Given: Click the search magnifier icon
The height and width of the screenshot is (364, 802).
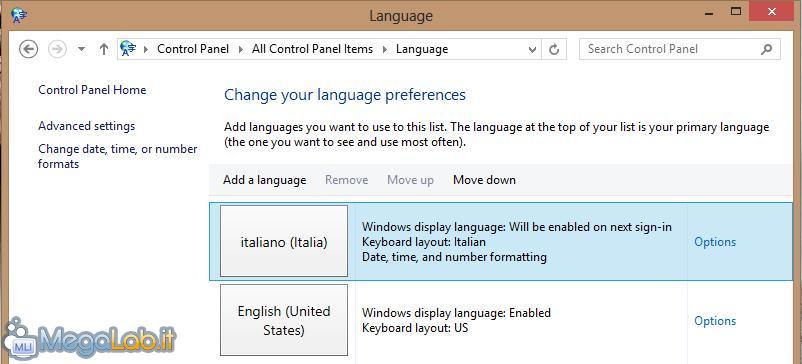Looking at the screenshot, I should [x=766, y=49].
